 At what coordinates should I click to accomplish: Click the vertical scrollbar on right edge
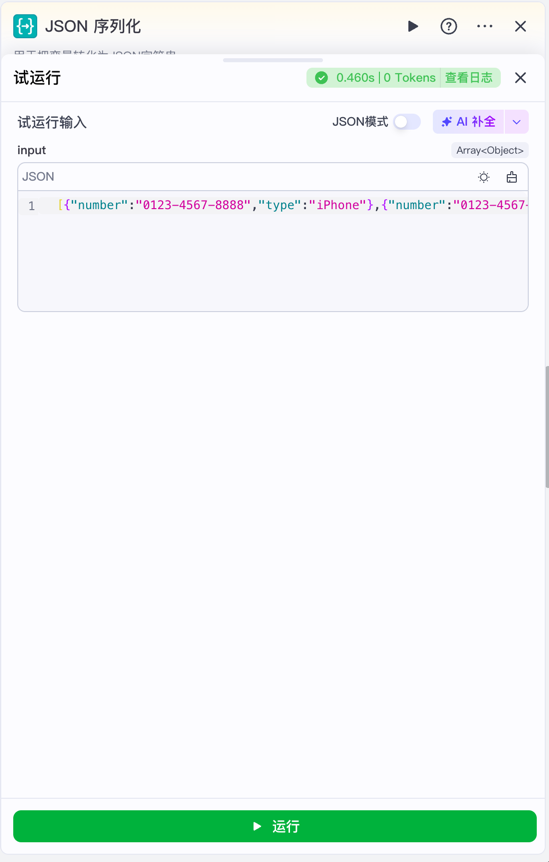click(546, 426)
